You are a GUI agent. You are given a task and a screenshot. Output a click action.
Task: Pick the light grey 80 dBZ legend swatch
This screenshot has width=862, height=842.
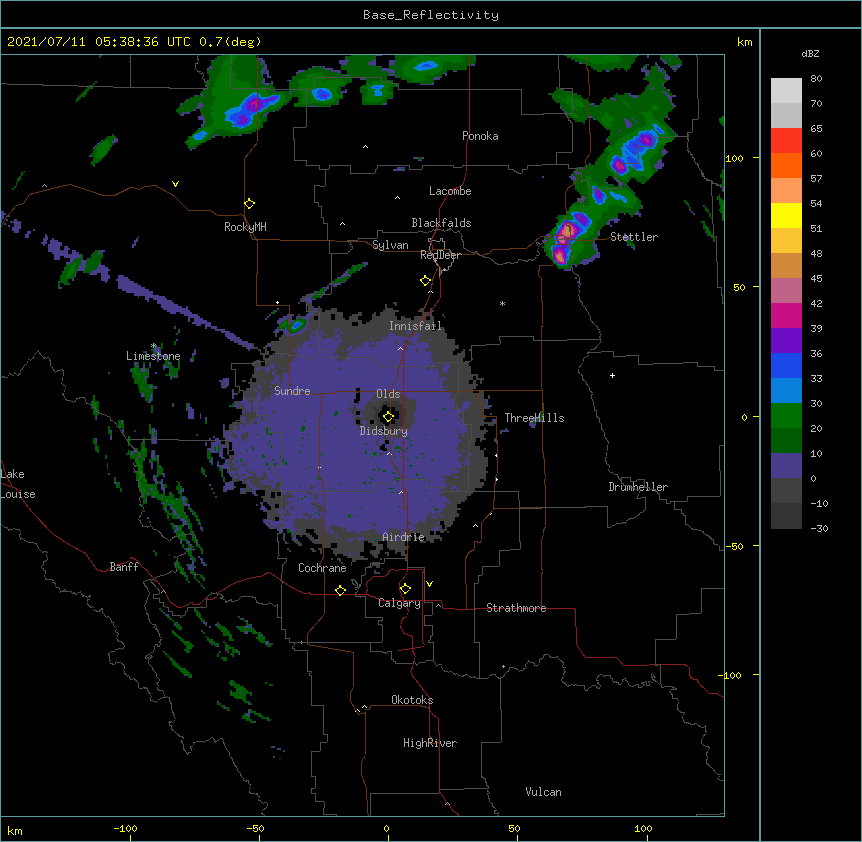(x=786, y=91)
